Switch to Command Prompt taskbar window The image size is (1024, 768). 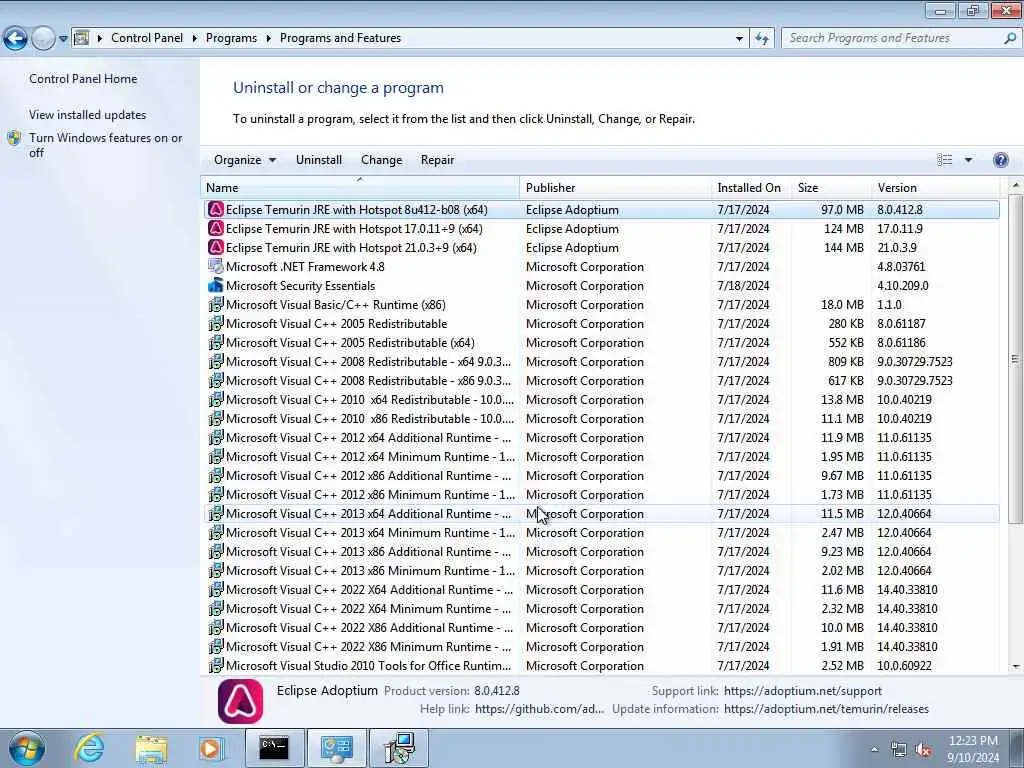pyautogui.click(x=274, y=748)
